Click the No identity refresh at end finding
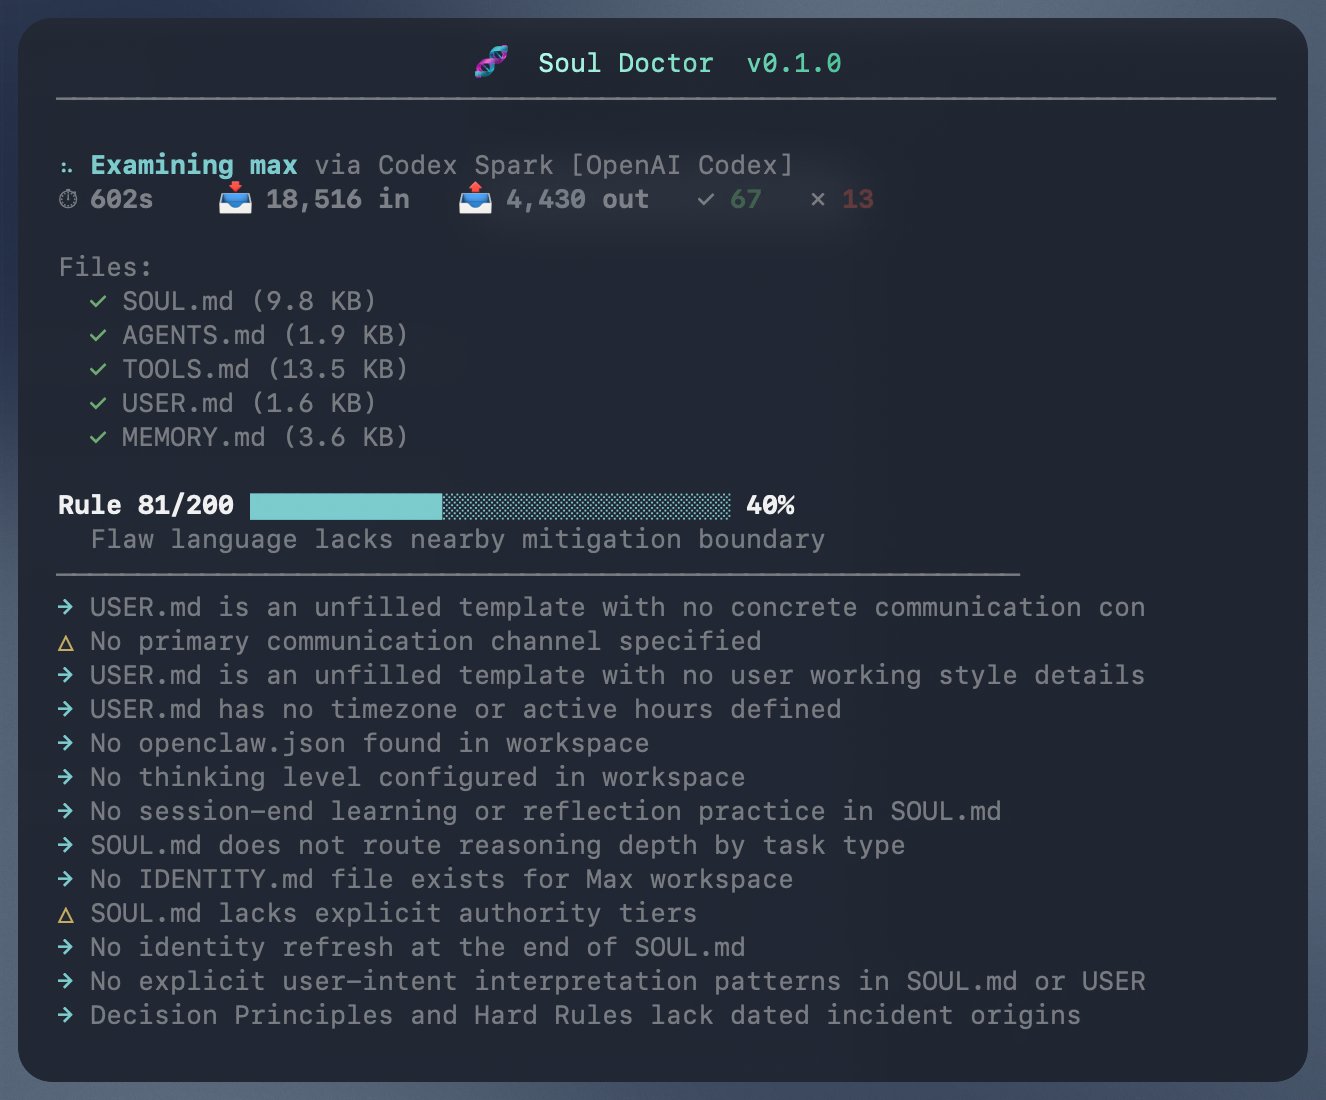This screenshot has height=1100, width=1326. coord(418,947)
